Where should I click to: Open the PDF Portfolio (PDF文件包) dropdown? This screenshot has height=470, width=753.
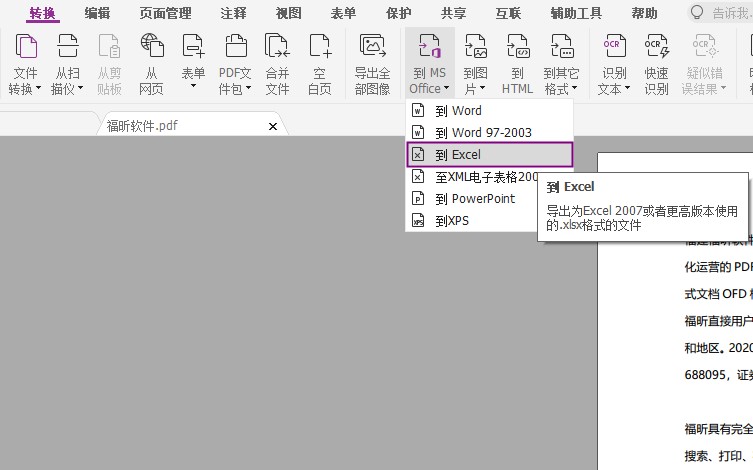[x=236, y=80]
